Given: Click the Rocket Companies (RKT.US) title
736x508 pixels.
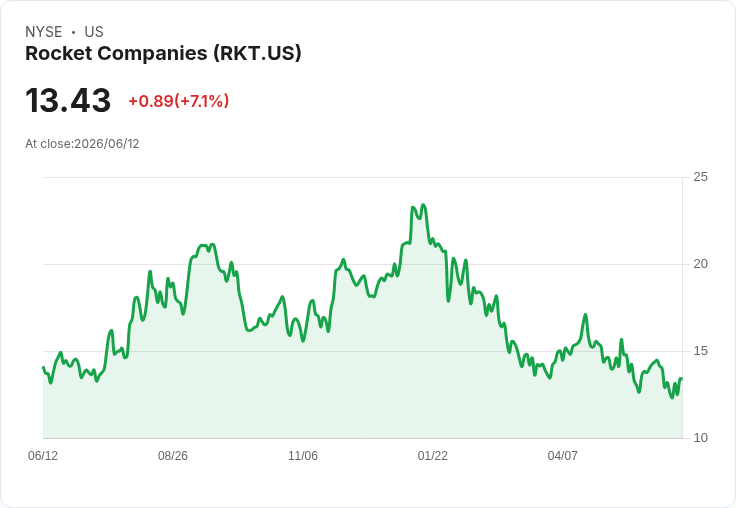Looking at the screenshot, I should click(163, 53).
